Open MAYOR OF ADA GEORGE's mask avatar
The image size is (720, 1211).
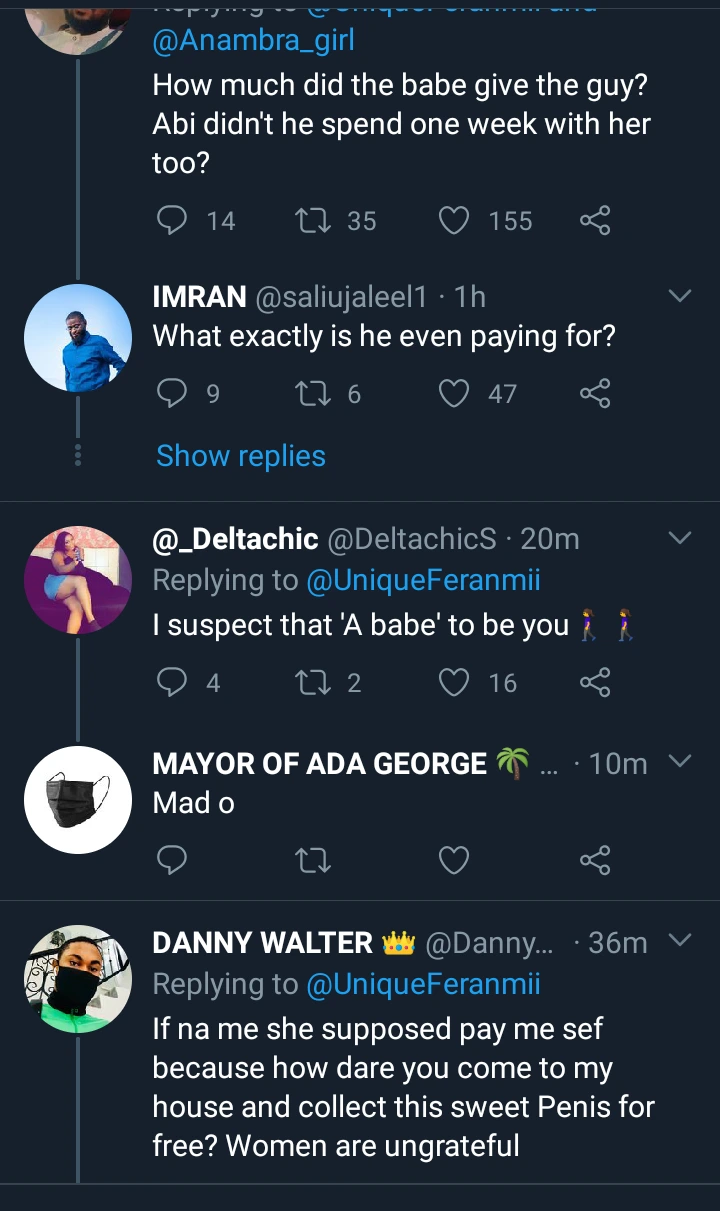click(x=78, y=800)
